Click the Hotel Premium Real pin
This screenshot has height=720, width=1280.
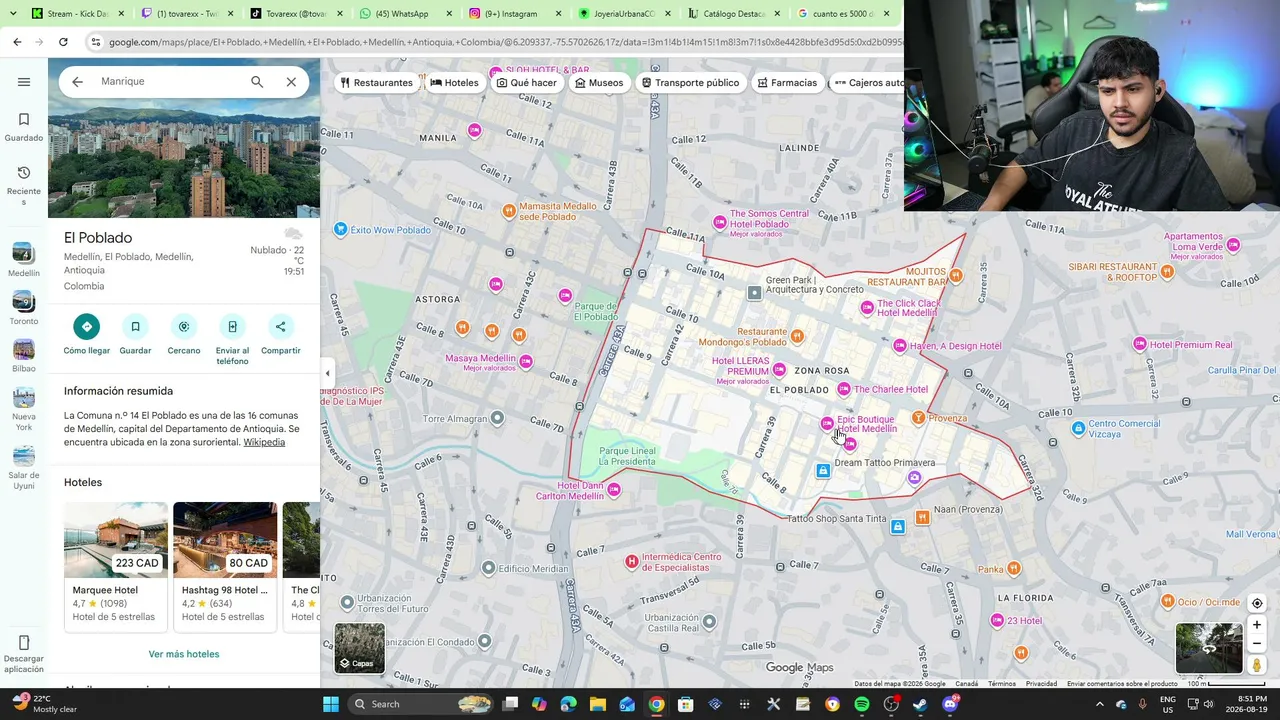[x=1139, y=345]
